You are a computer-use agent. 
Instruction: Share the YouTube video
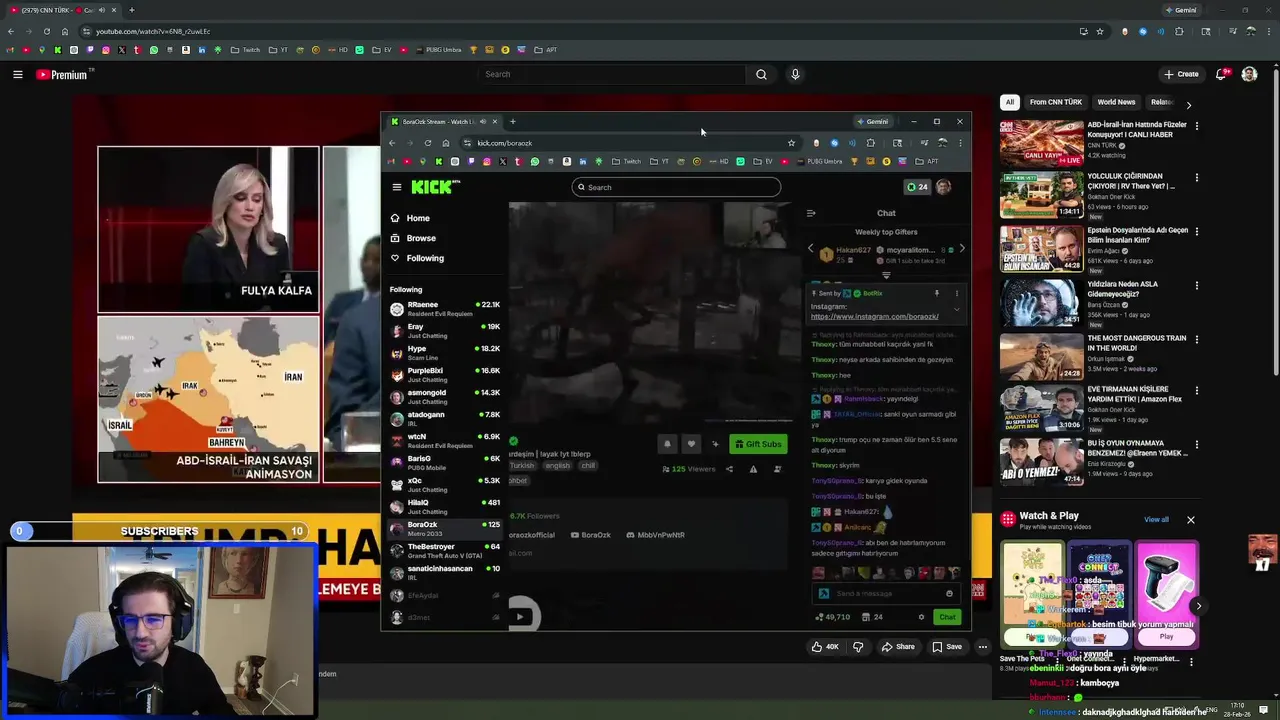[898, 647]
